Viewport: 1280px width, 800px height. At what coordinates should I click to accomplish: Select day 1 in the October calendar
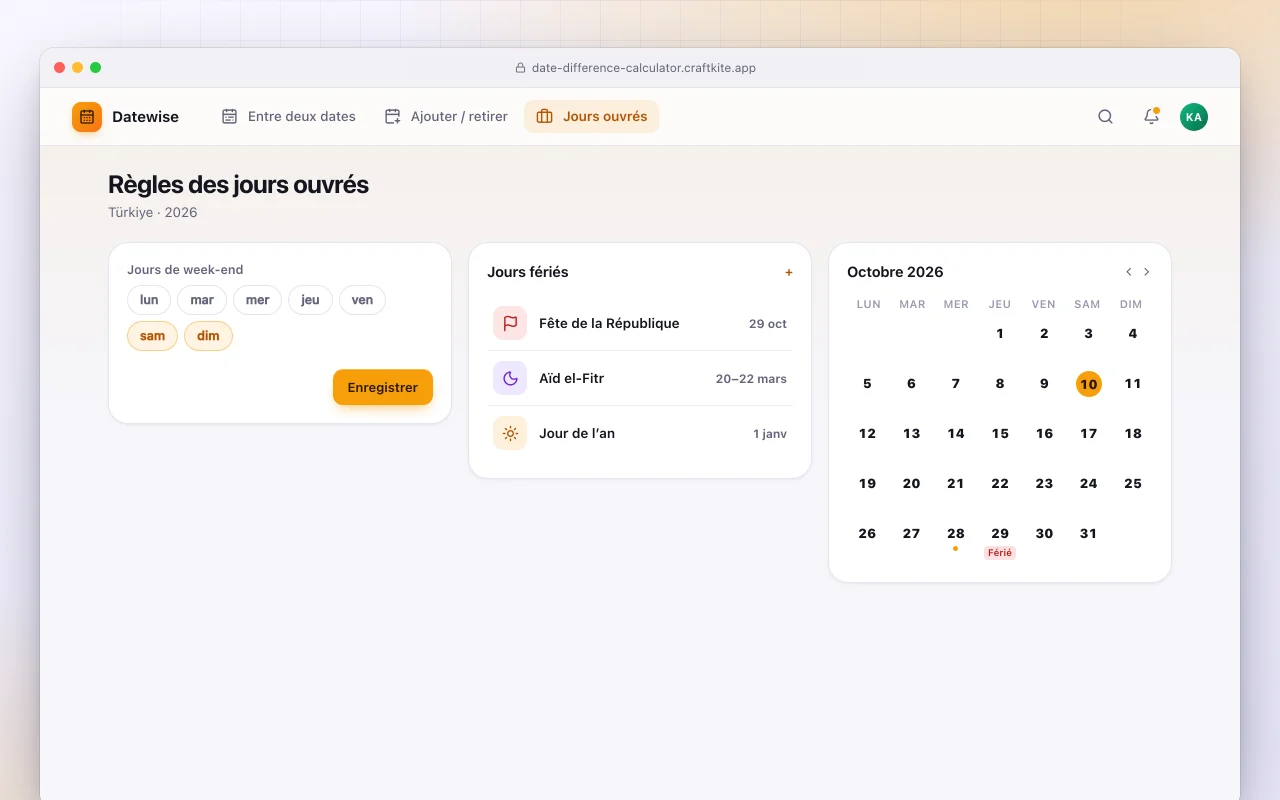(1000, 334)
